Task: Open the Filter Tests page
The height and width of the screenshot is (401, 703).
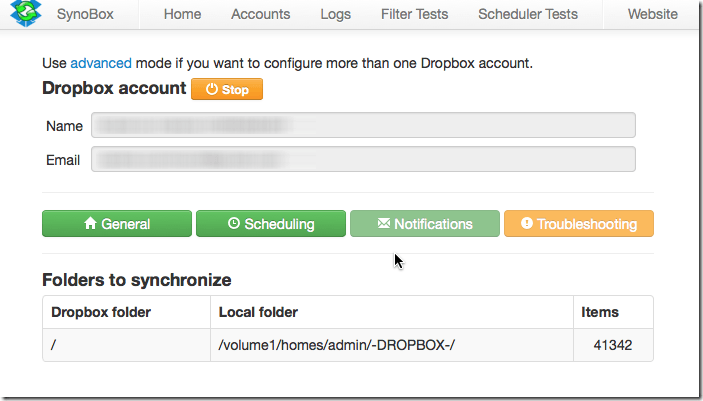Action: [414, 14]
